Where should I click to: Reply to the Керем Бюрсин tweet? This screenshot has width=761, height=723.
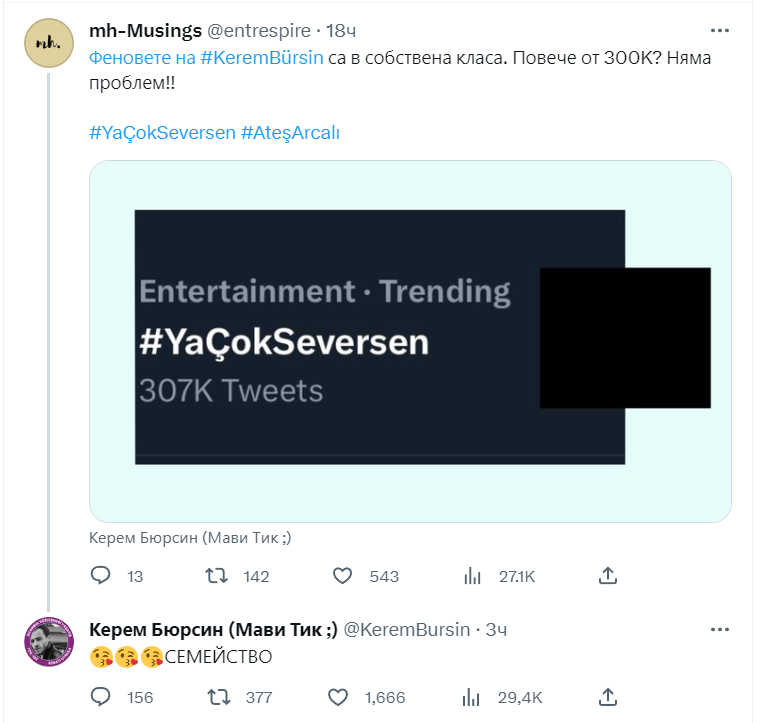point(100,697)
